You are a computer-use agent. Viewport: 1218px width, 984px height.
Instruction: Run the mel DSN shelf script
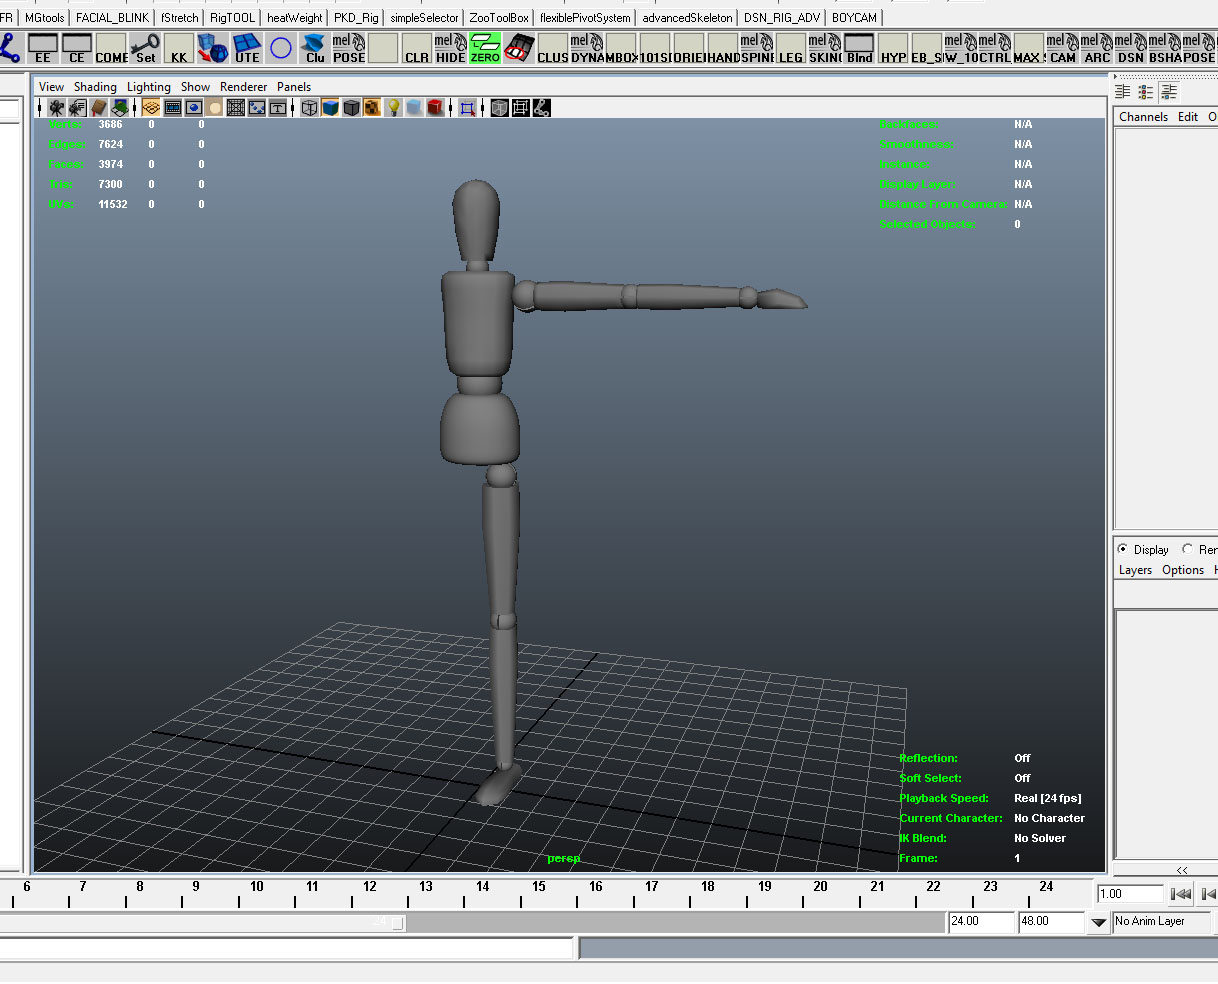click(x=1131, y=48)
